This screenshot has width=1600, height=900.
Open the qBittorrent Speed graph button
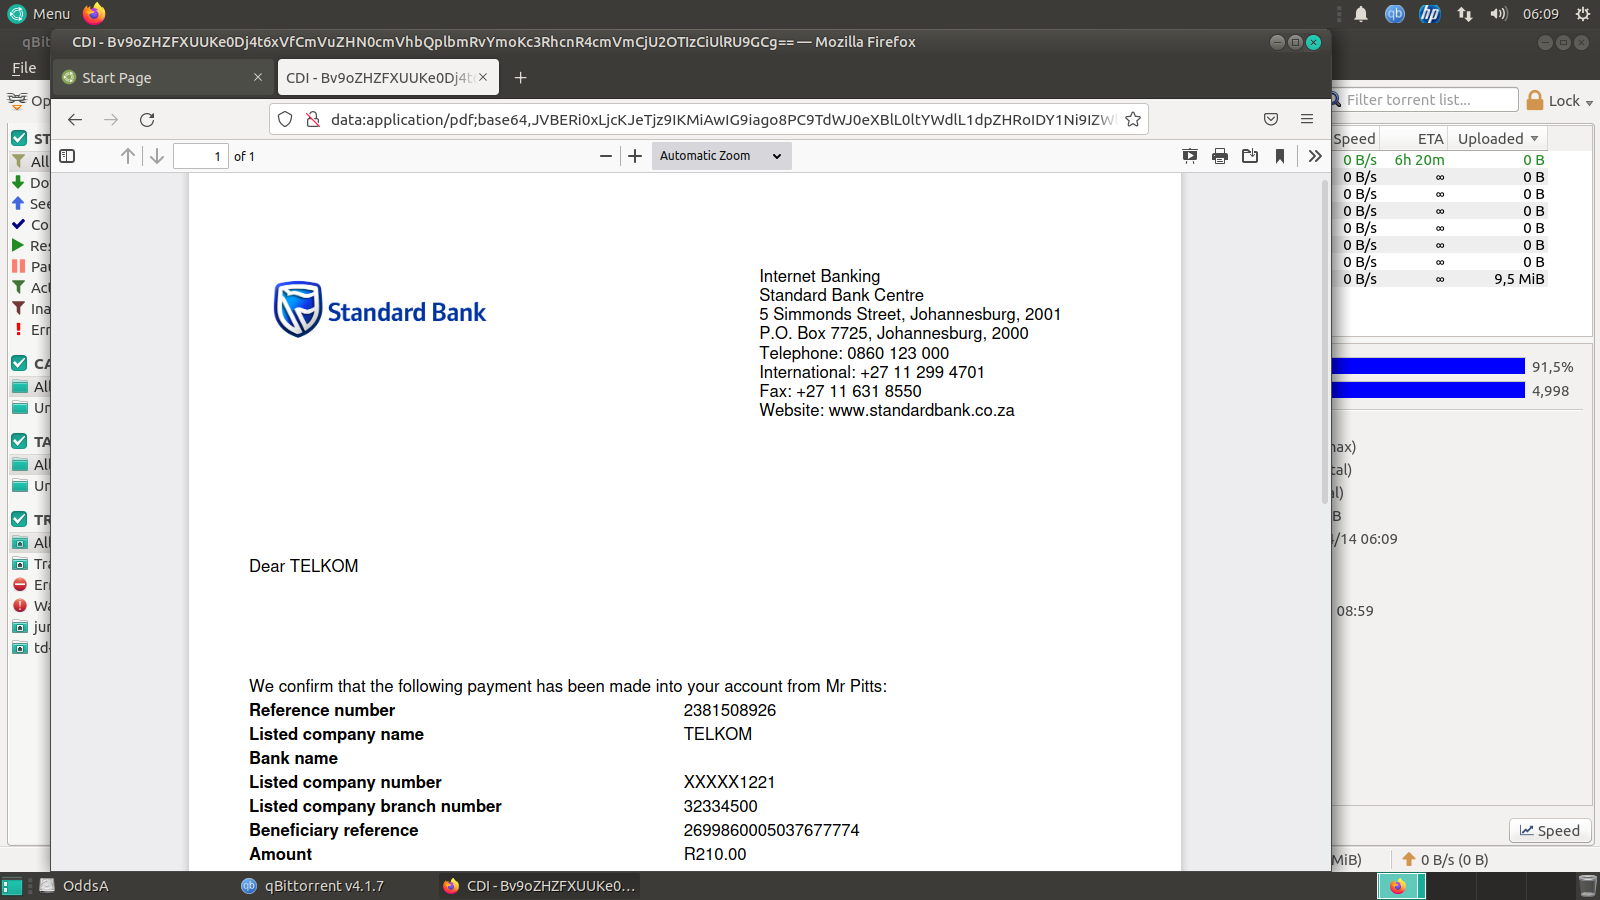pyautogui.click(x=1550, y=830)
